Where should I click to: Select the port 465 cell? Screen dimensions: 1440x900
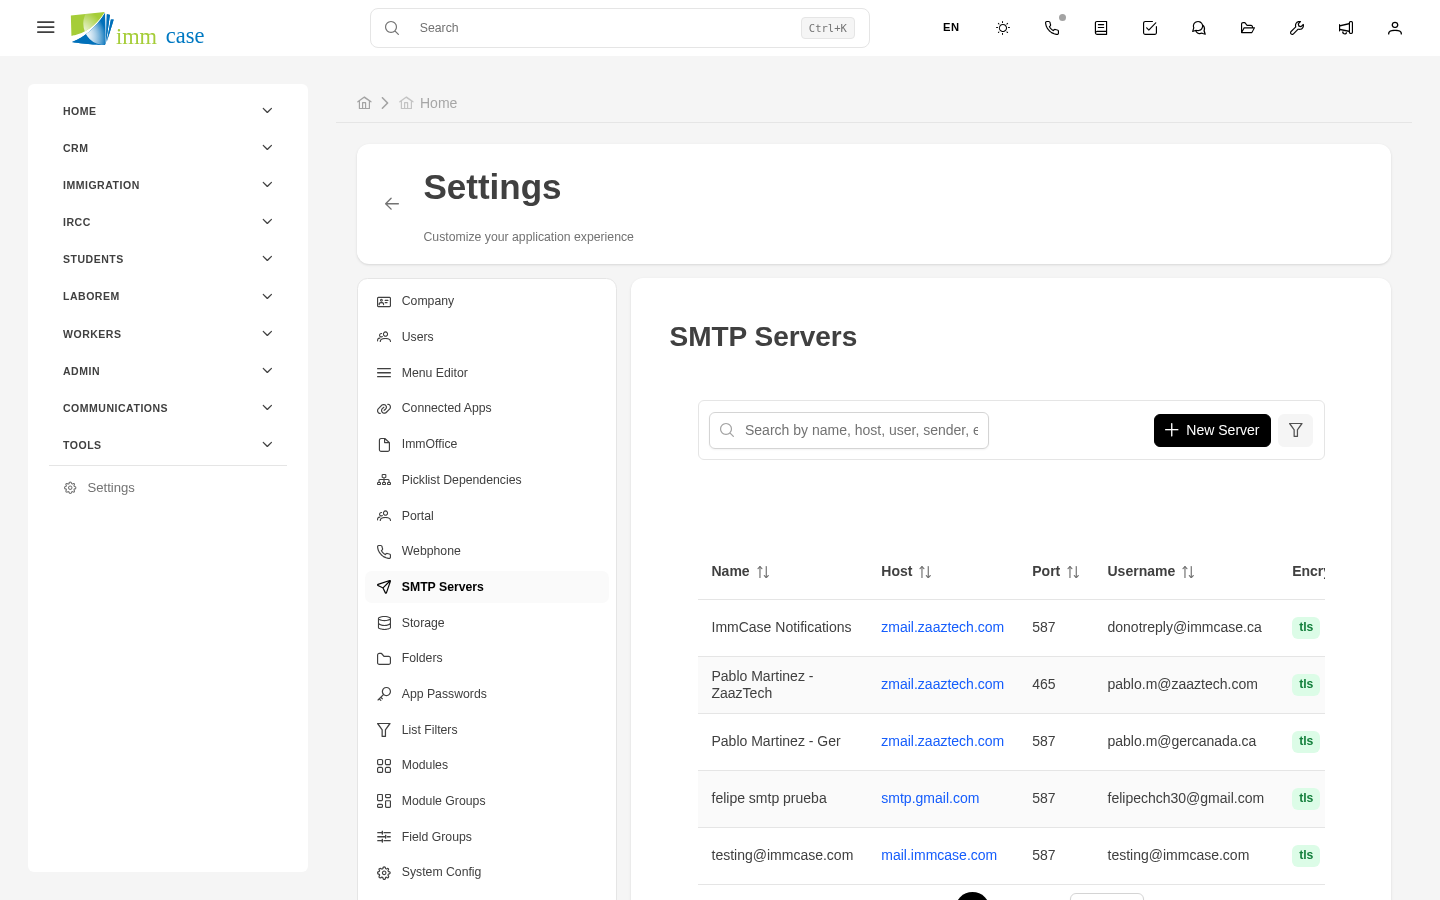click(x=1044, y=684)
